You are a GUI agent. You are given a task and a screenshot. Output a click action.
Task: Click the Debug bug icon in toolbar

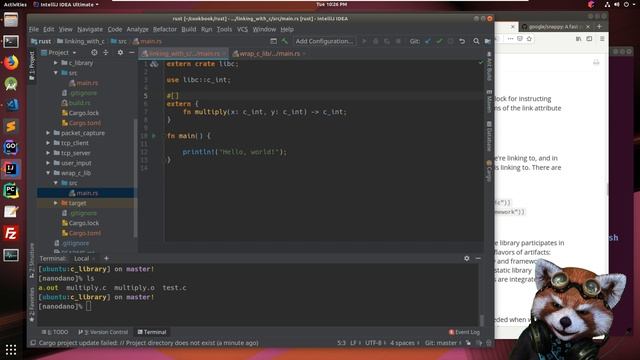(376, 41)
